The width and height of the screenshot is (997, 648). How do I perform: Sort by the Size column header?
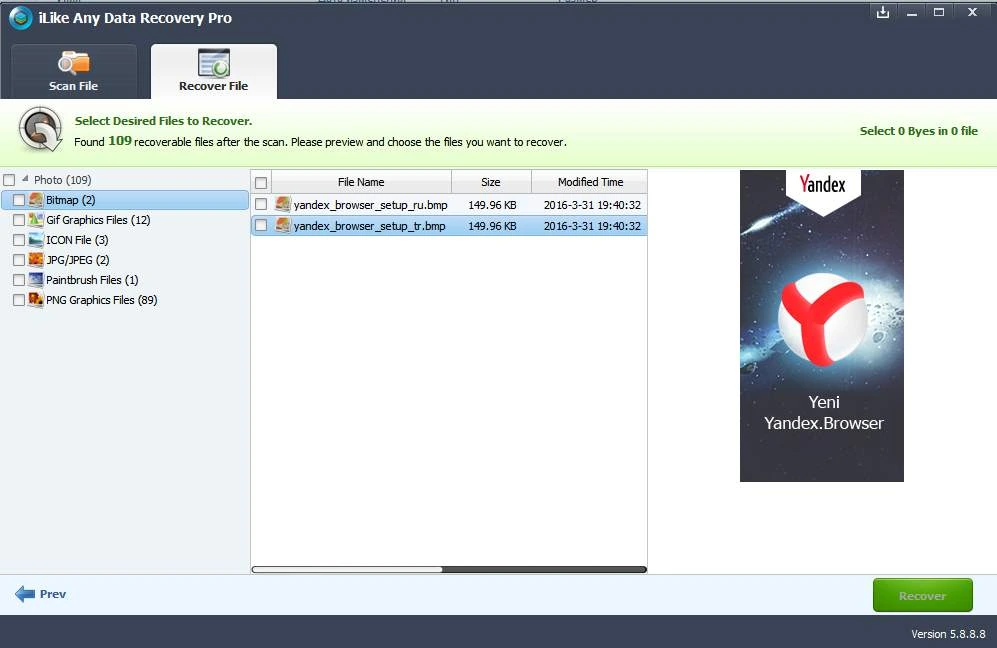pyautogui.click(x=491, y=182)
